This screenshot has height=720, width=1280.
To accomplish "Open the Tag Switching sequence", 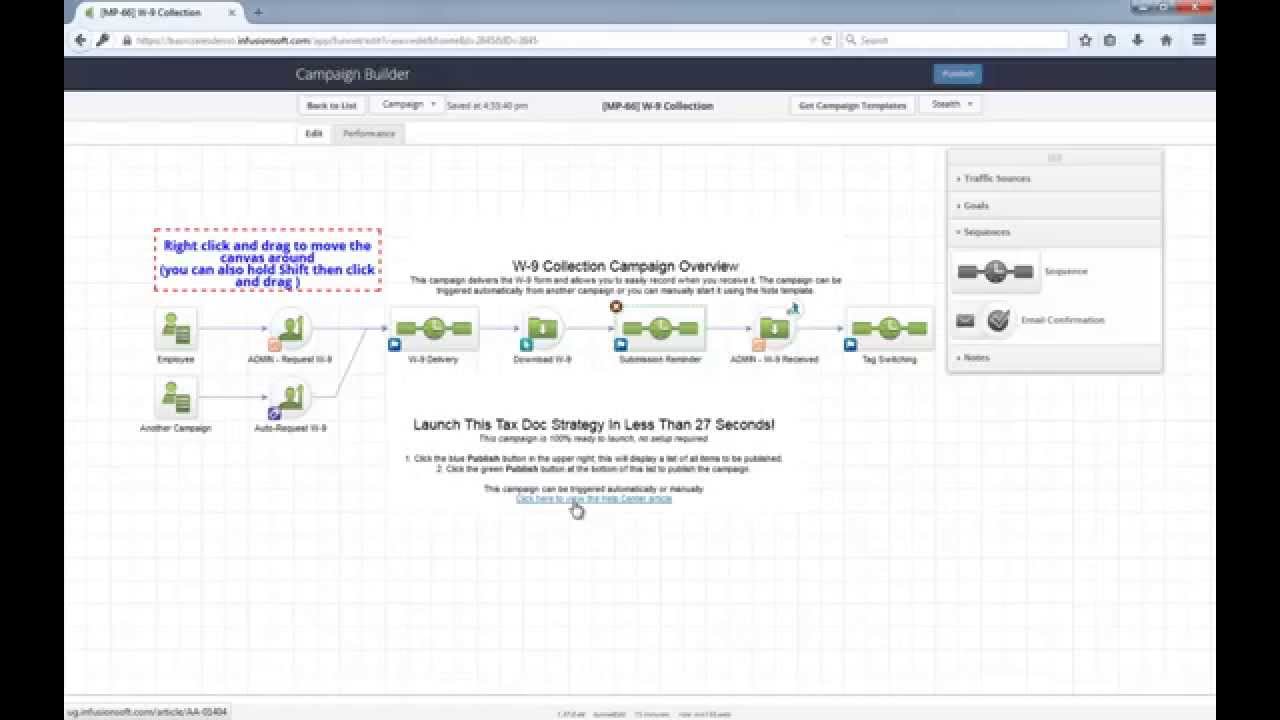I will [x=889, y=328].
